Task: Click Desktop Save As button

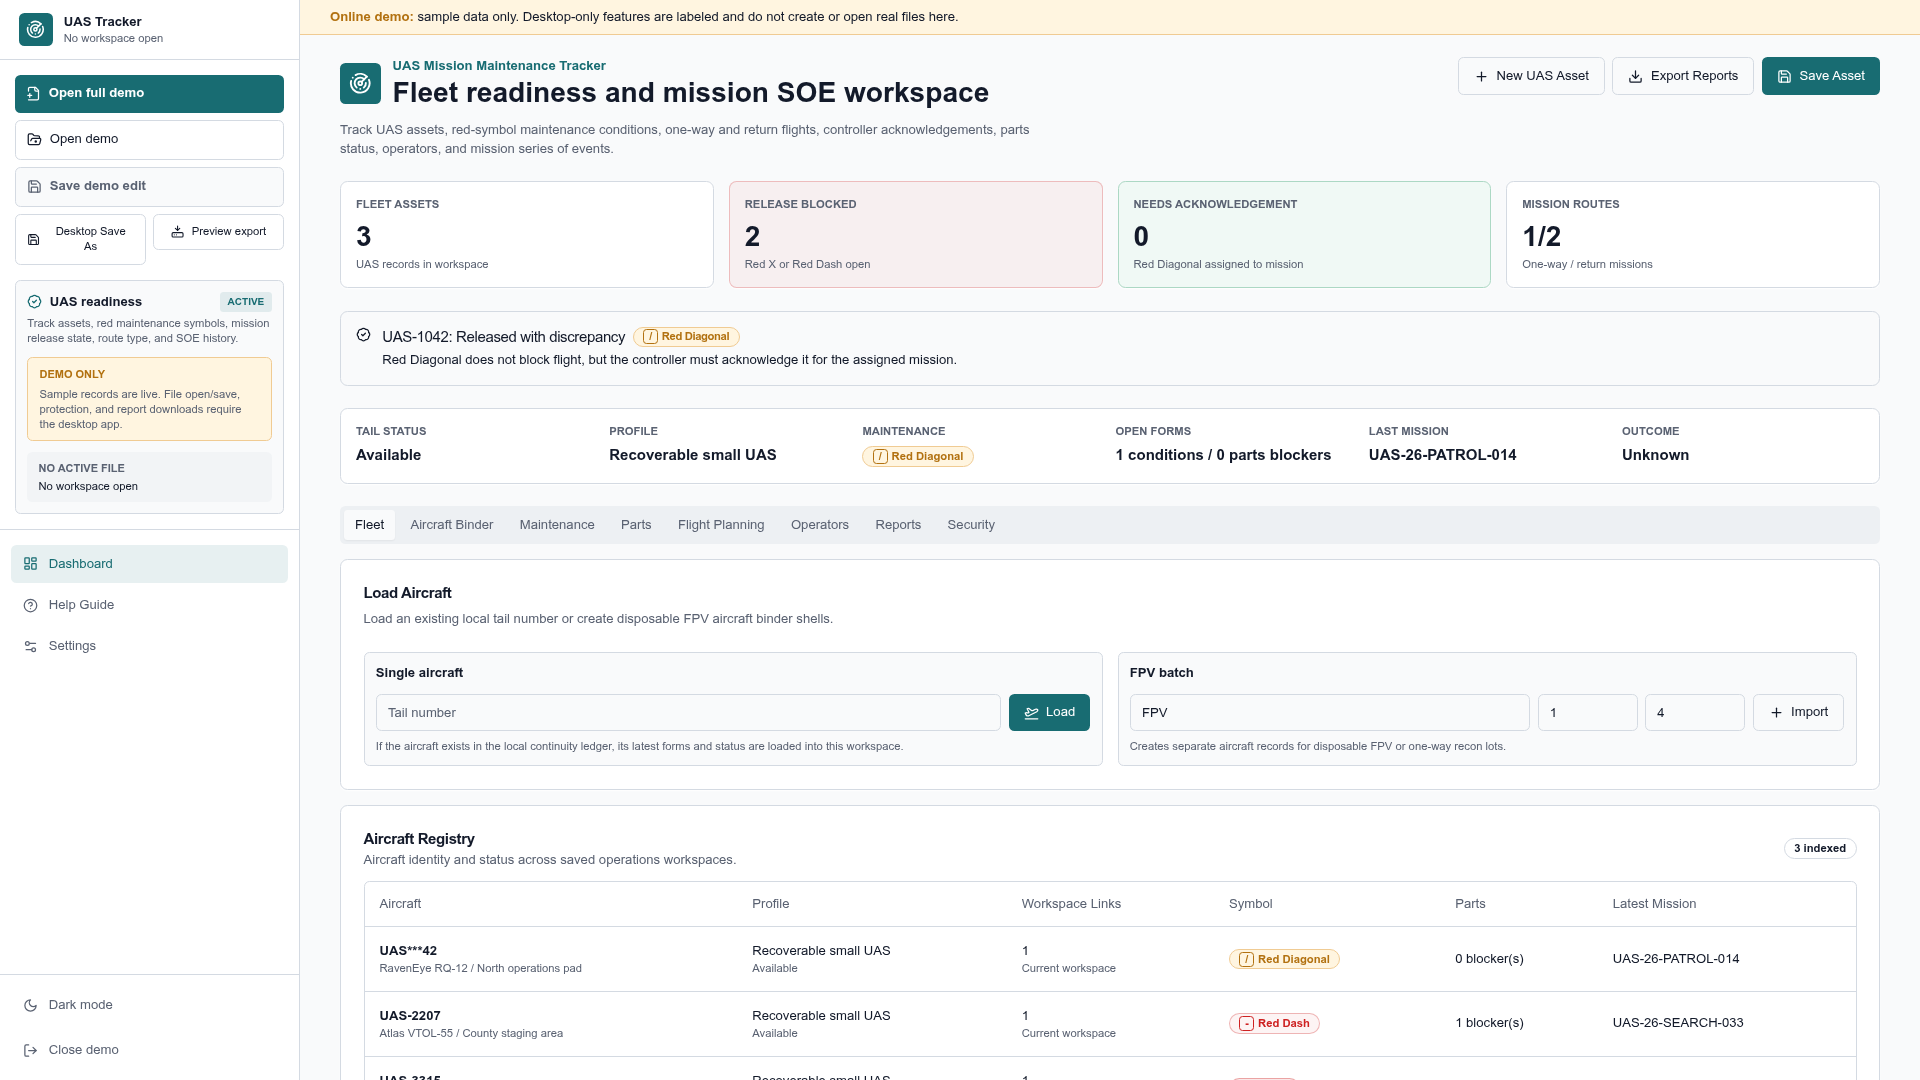Action: 80,239
